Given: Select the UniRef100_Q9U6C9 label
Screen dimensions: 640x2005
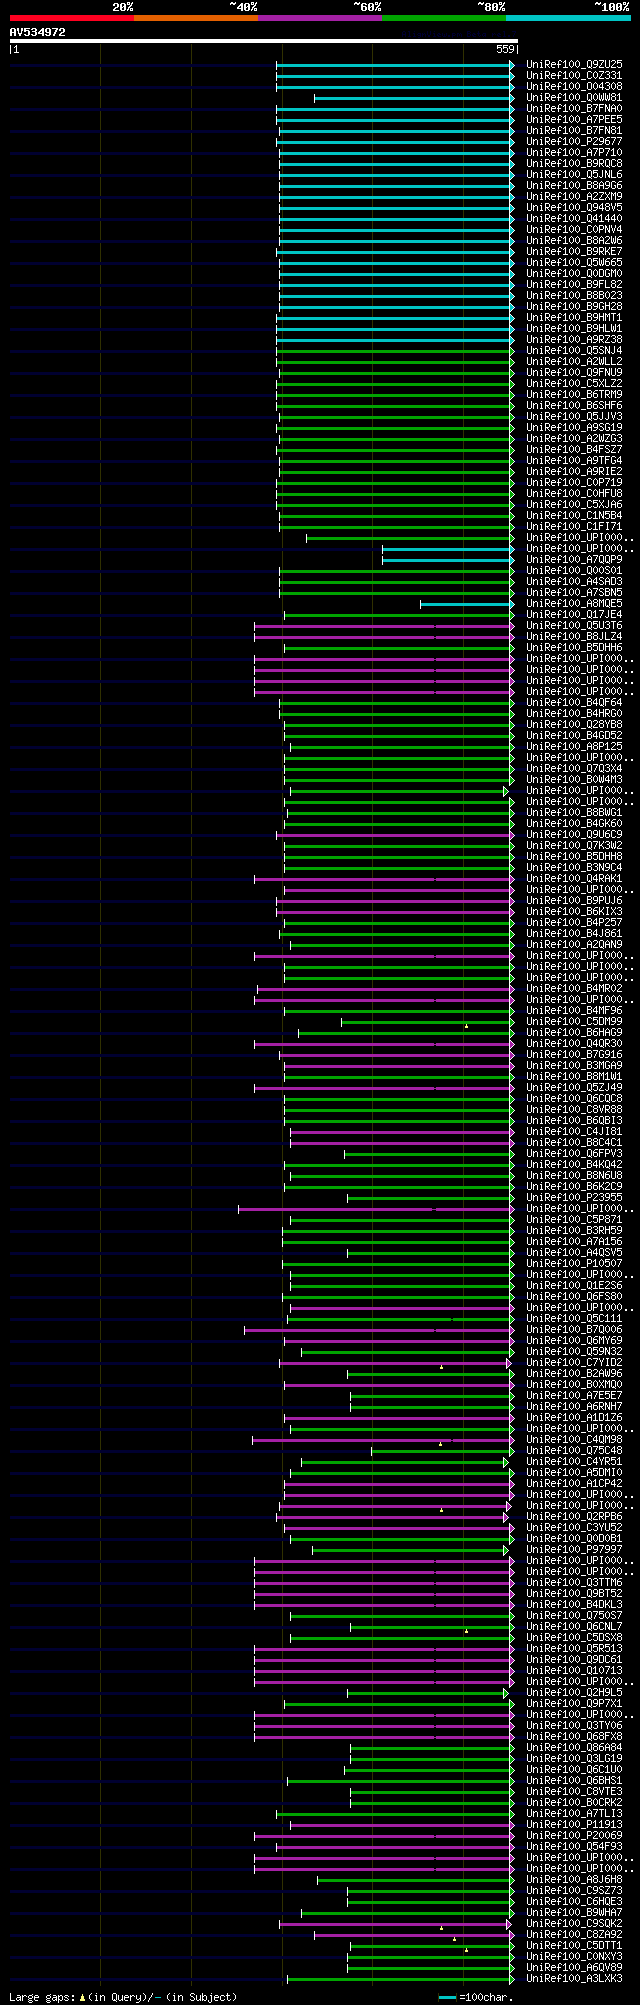Looking at the screenshot, I should pos(574,834).
